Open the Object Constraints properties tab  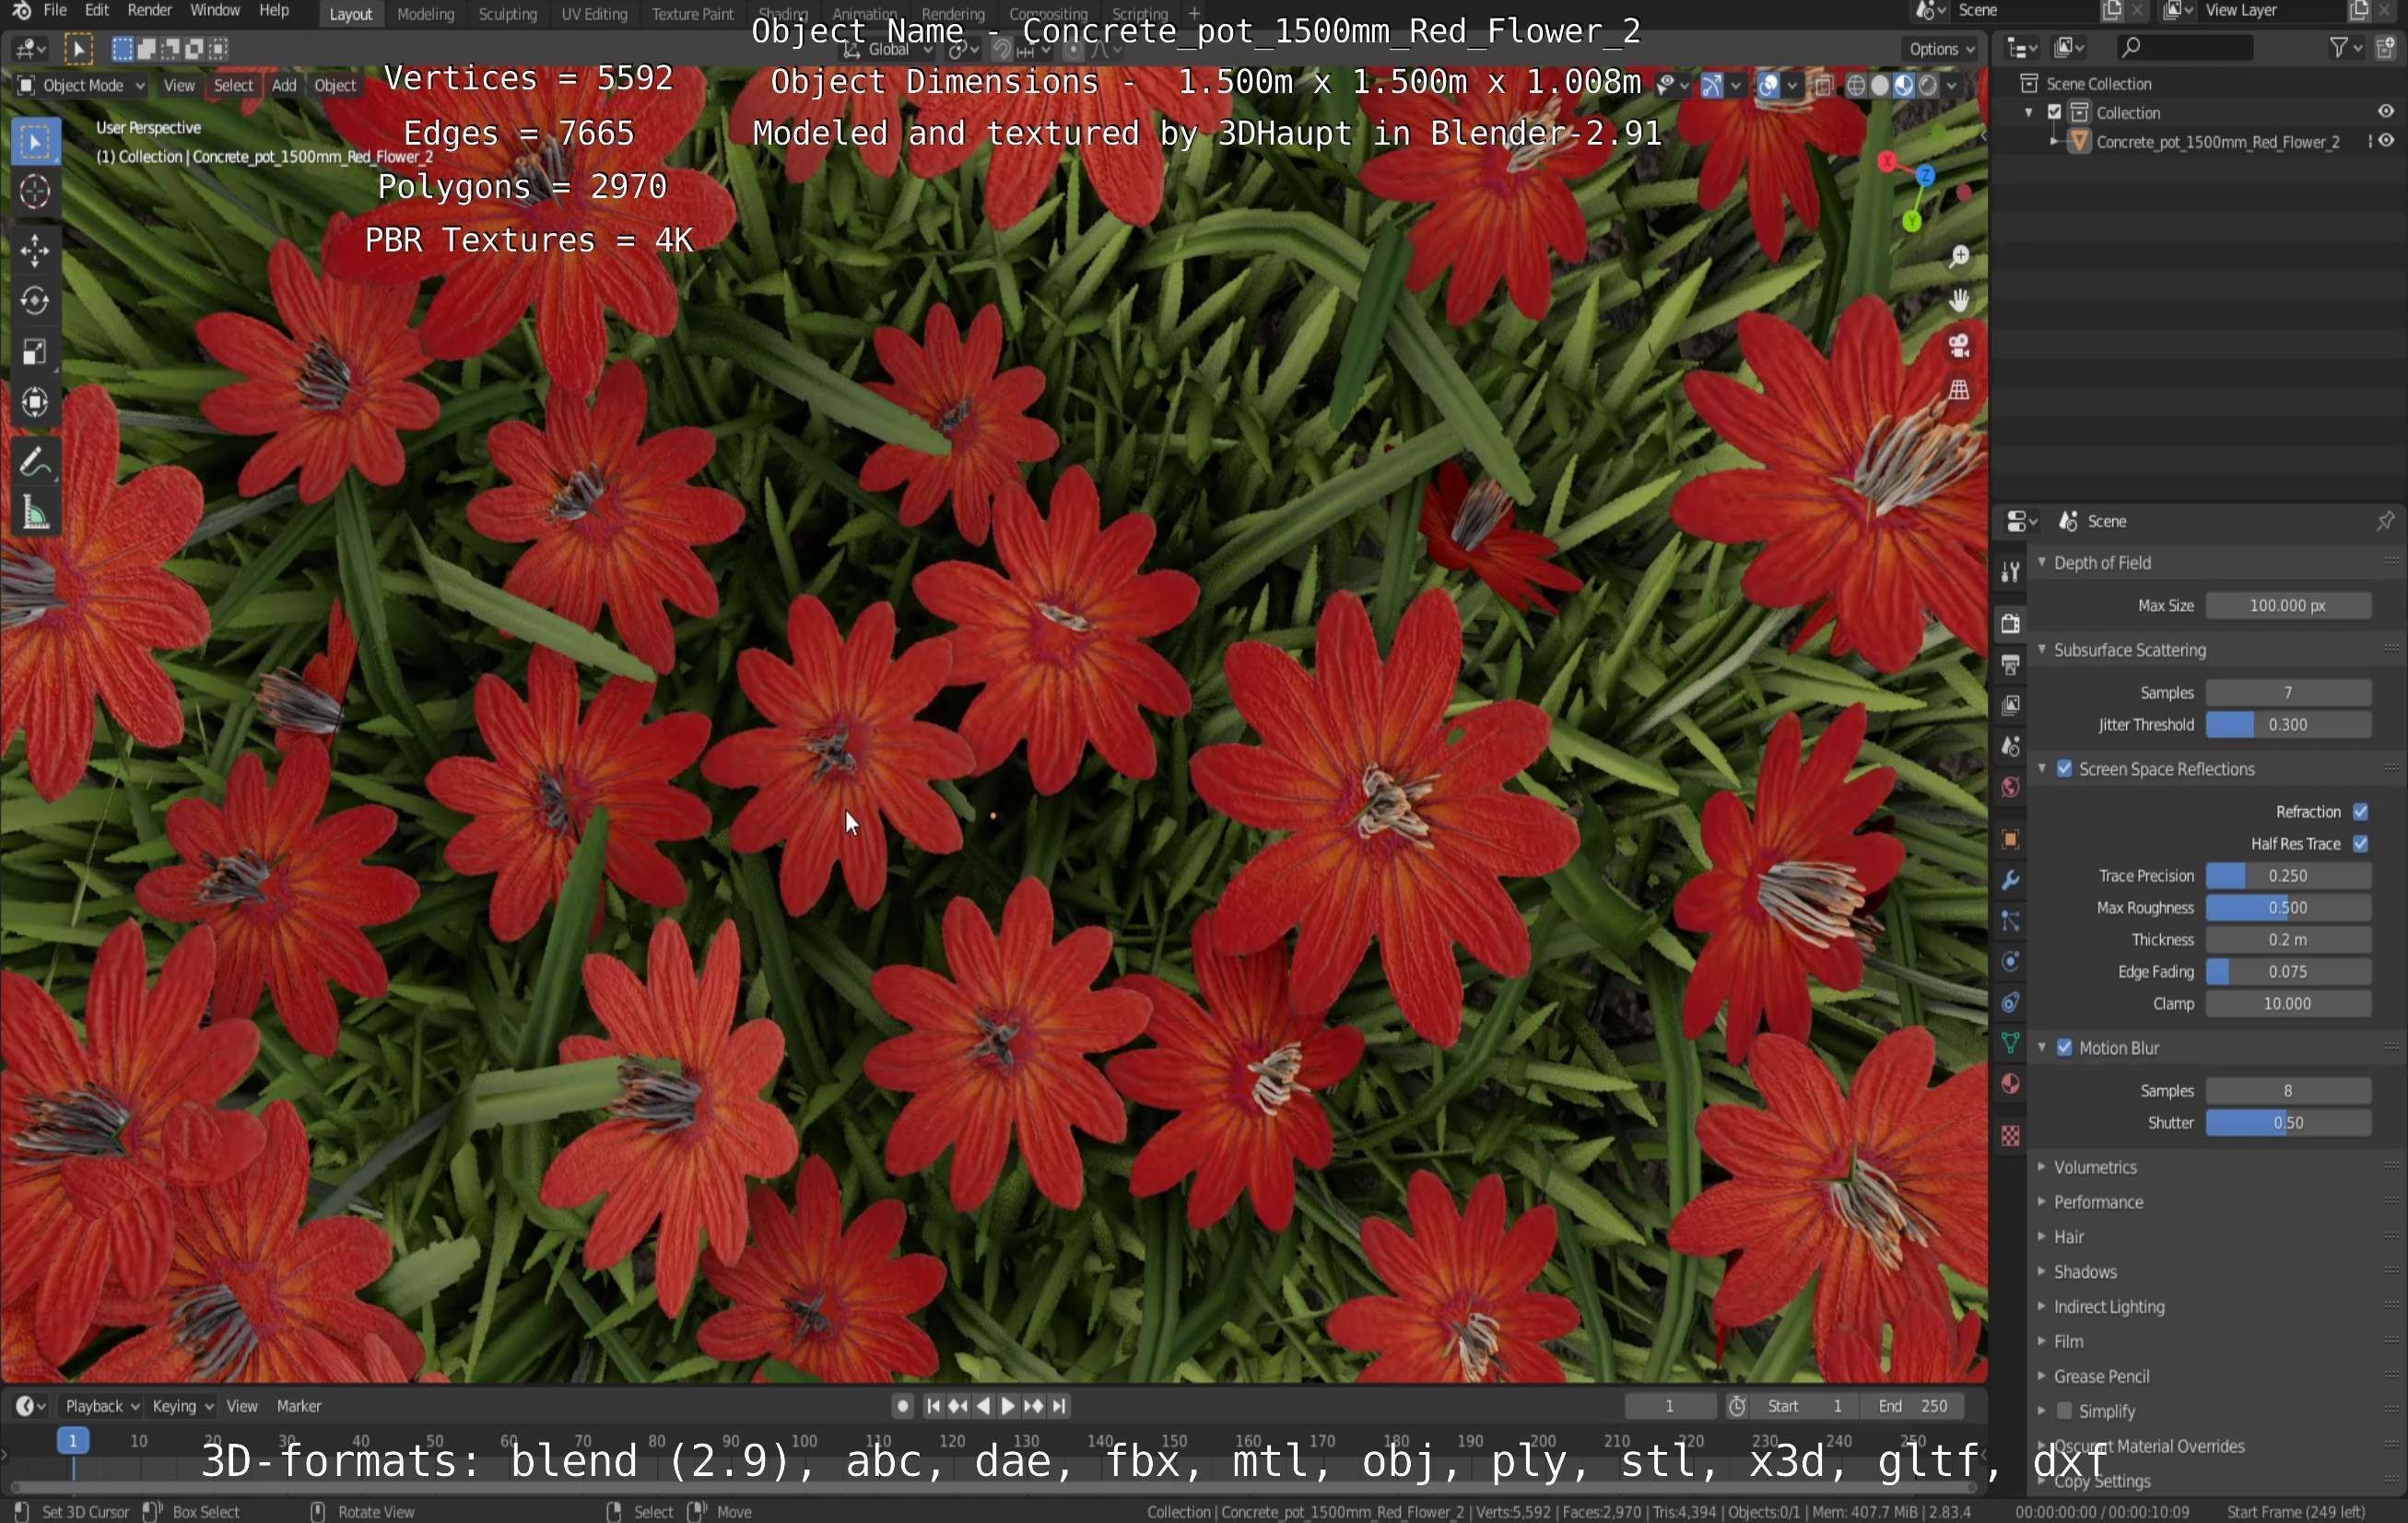tap(2009, 1003)
